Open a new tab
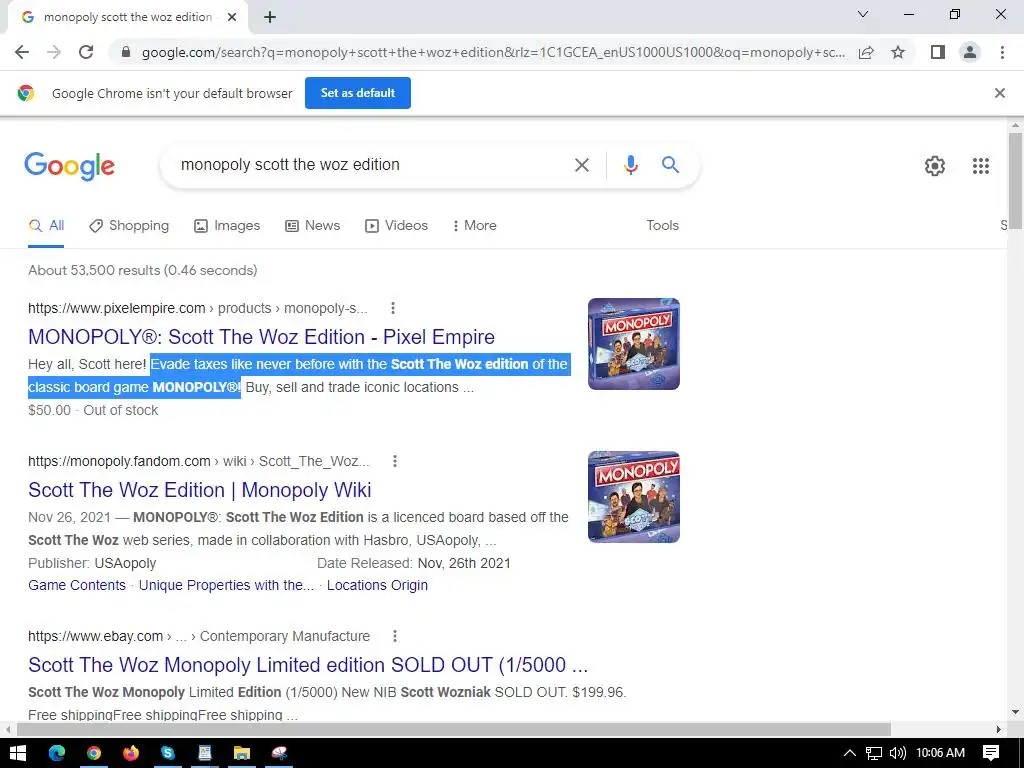This screenshot has height=768, width=1024. (270, 18)
